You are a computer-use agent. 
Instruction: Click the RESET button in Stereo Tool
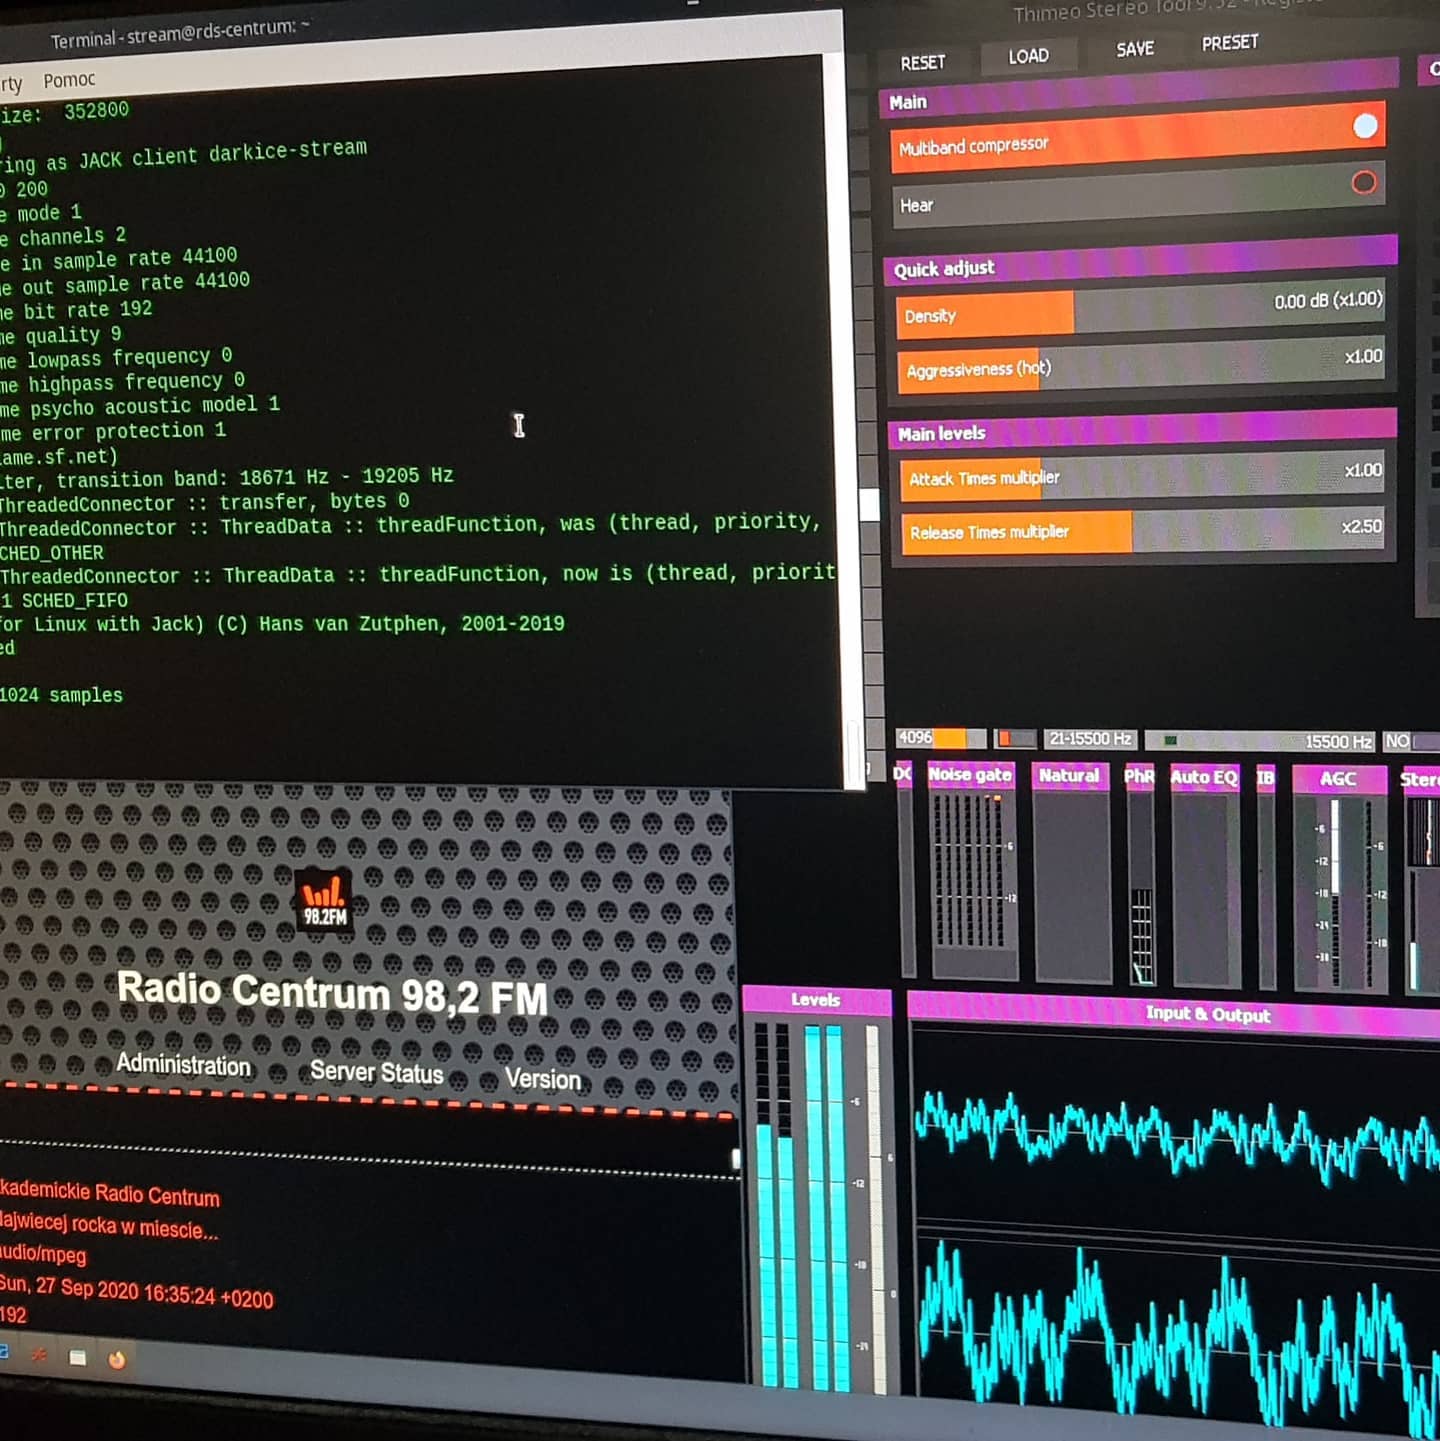(922, 63)
